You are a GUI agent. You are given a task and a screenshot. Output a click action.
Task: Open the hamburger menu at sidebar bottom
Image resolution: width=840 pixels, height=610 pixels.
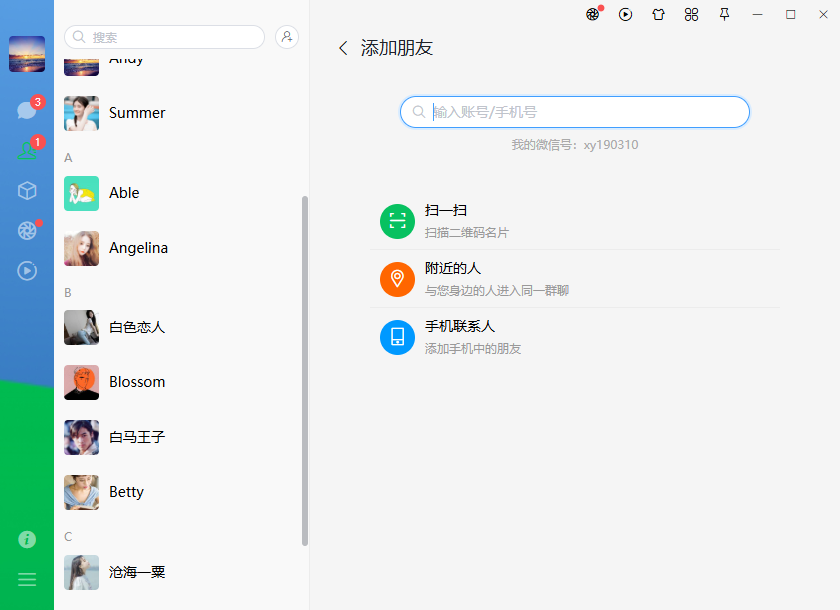(27, 579)
